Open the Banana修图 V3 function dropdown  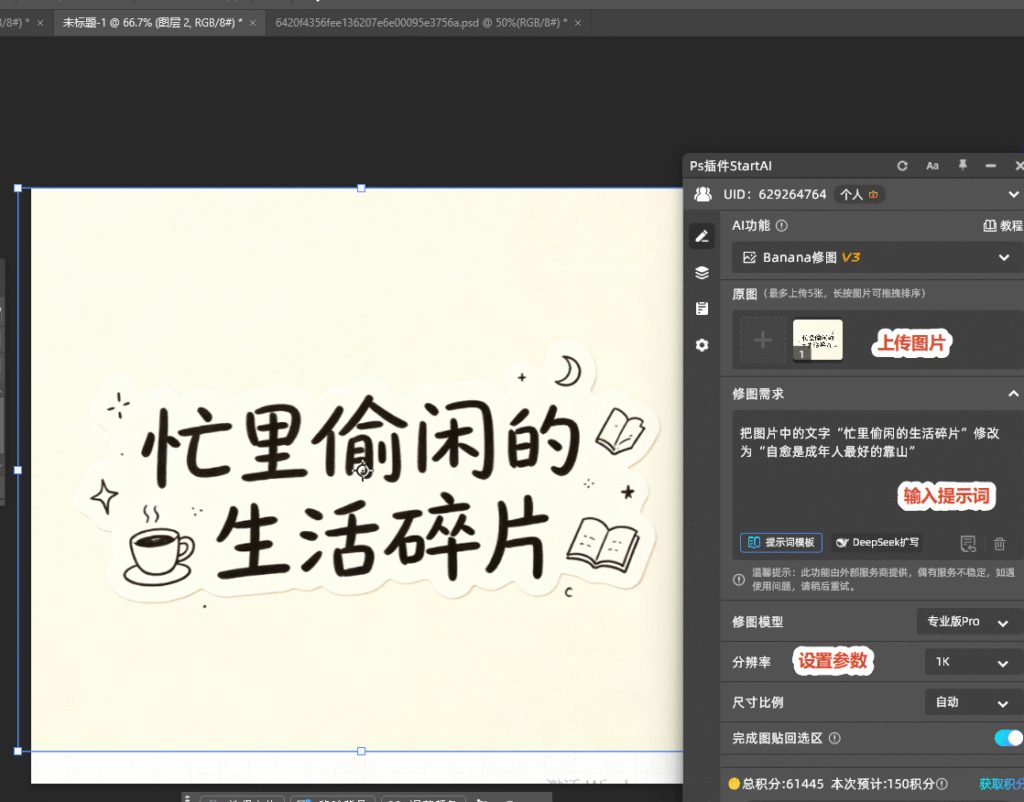pyautogui.click(x=876, y=257)
